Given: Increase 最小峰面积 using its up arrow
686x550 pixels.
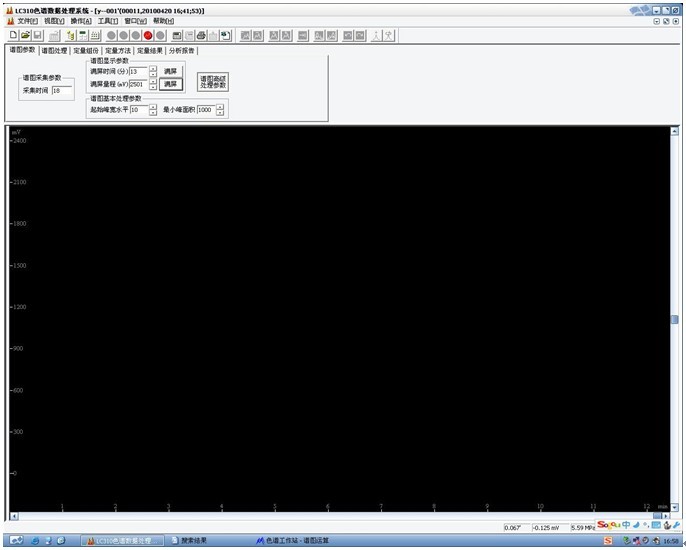Looking at the screenshot, I should 221,106.
